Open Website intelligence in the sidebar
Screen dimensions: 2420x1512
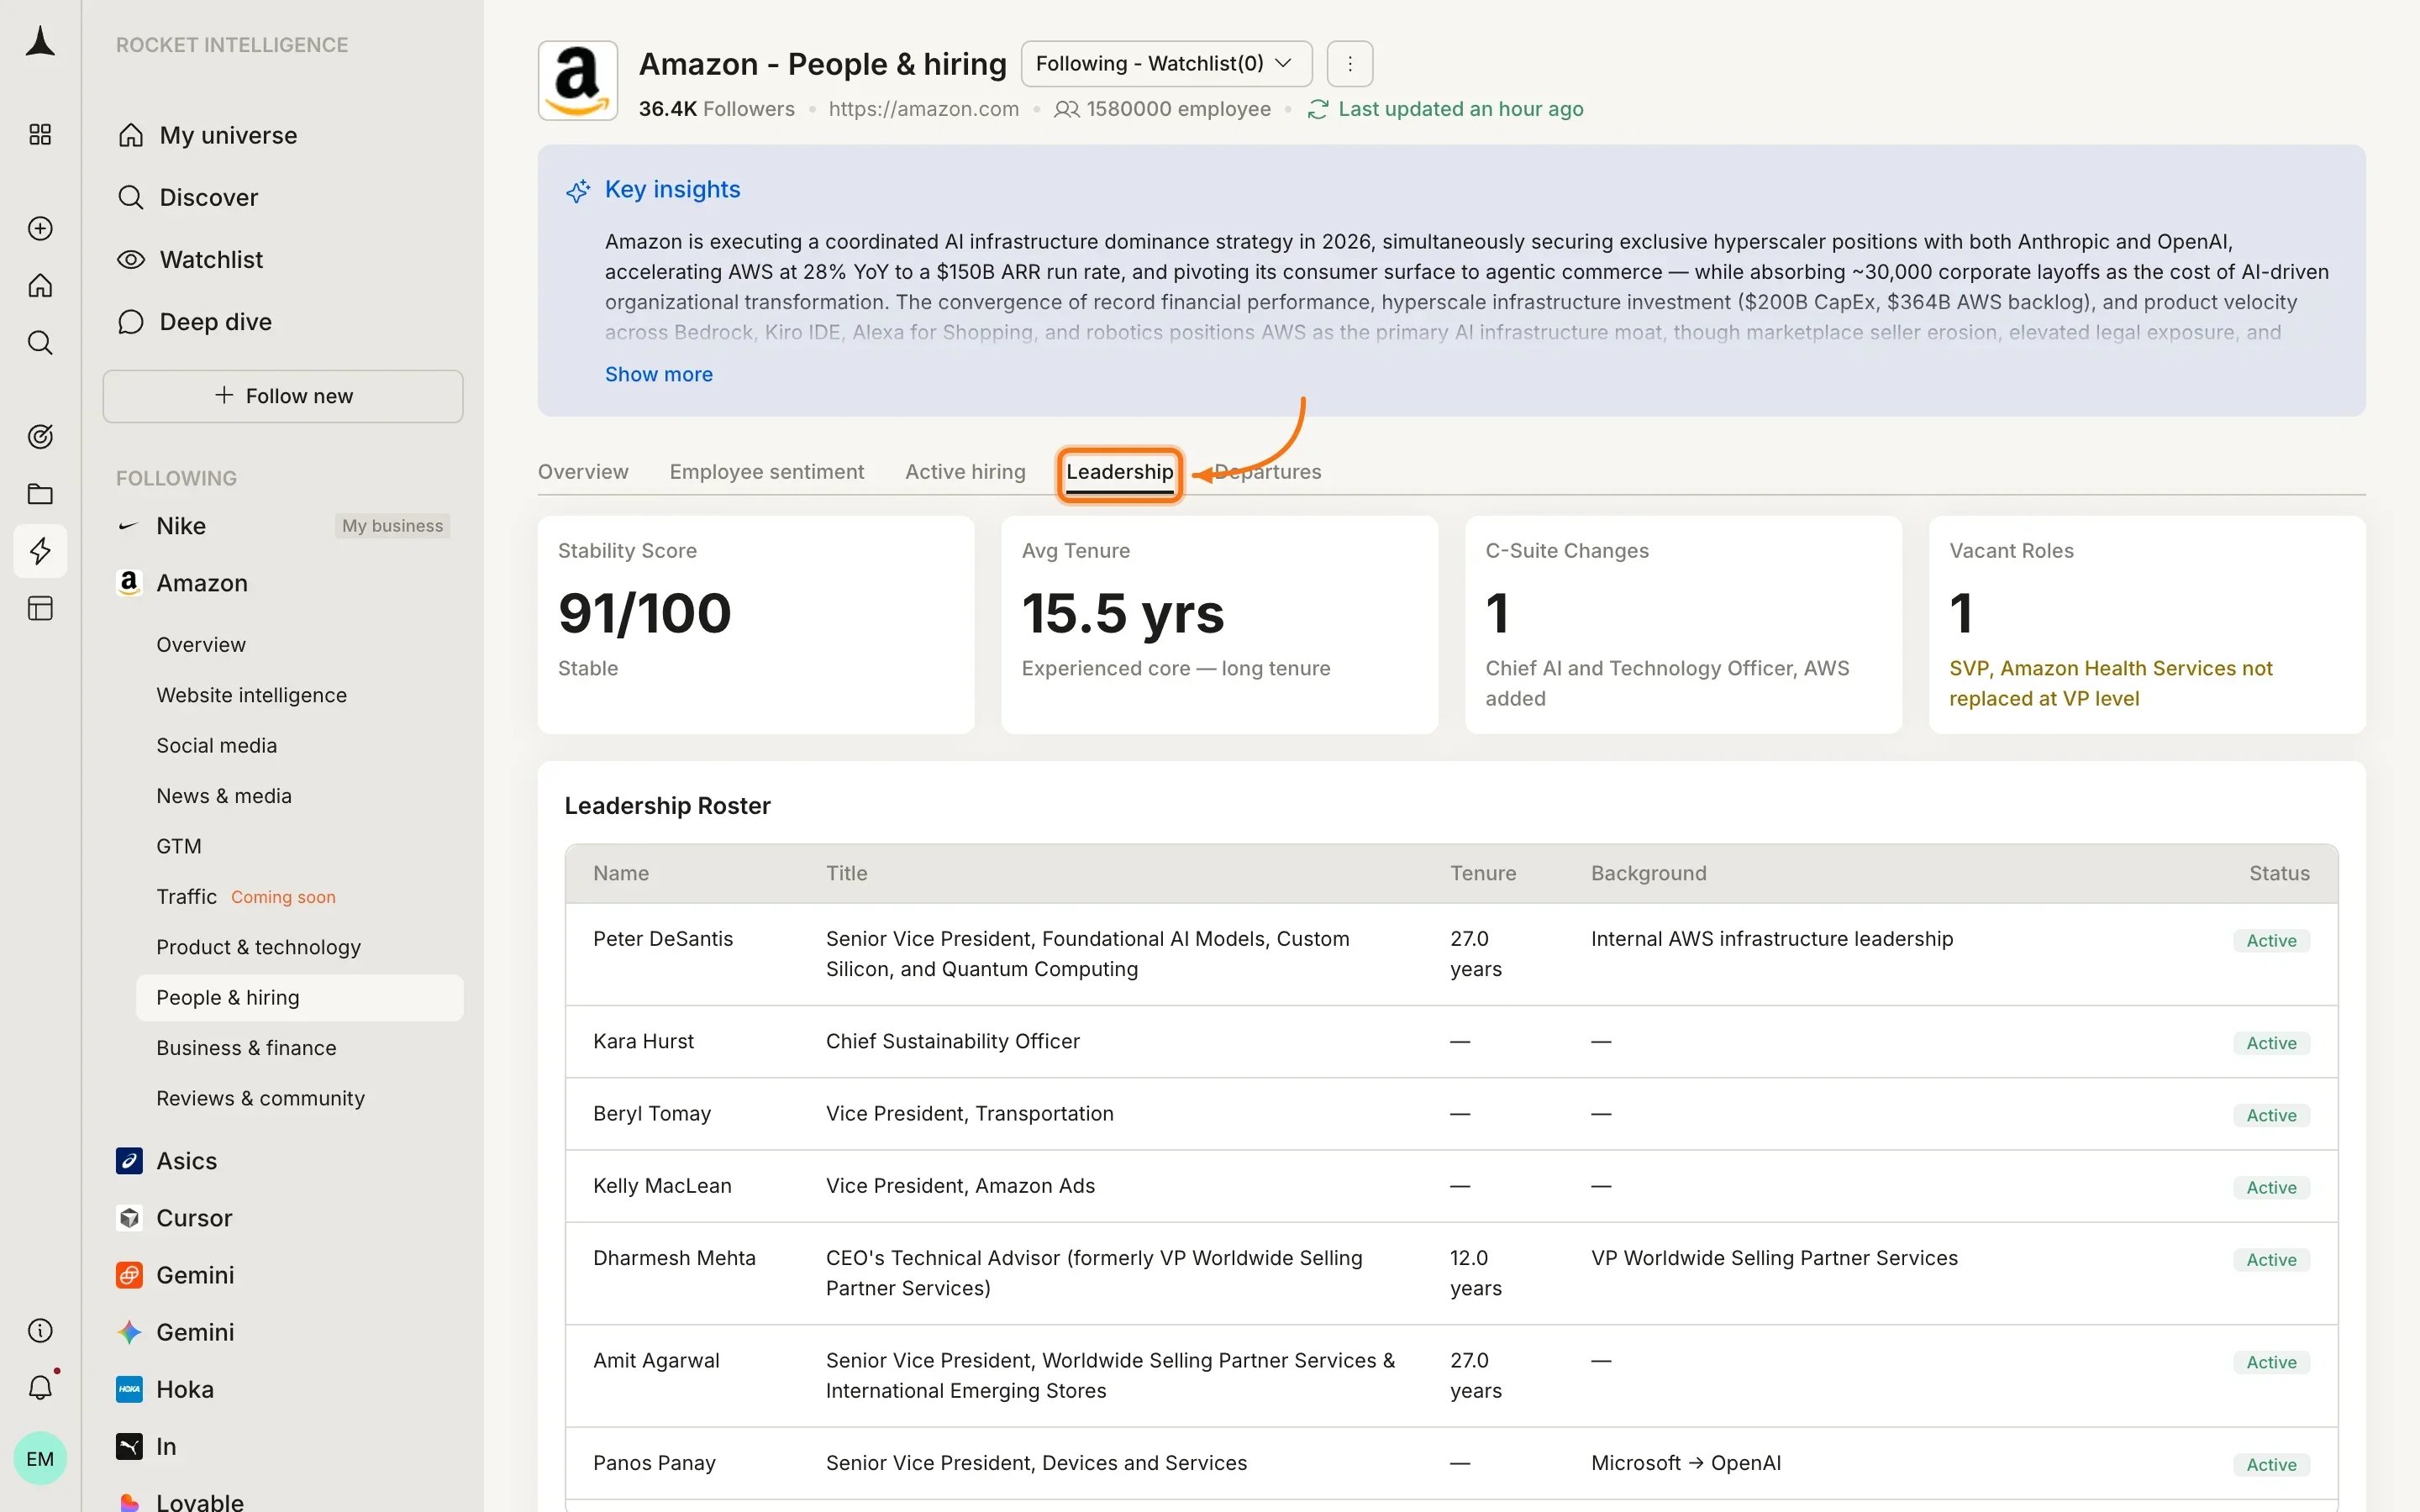[x=251, y=695]
